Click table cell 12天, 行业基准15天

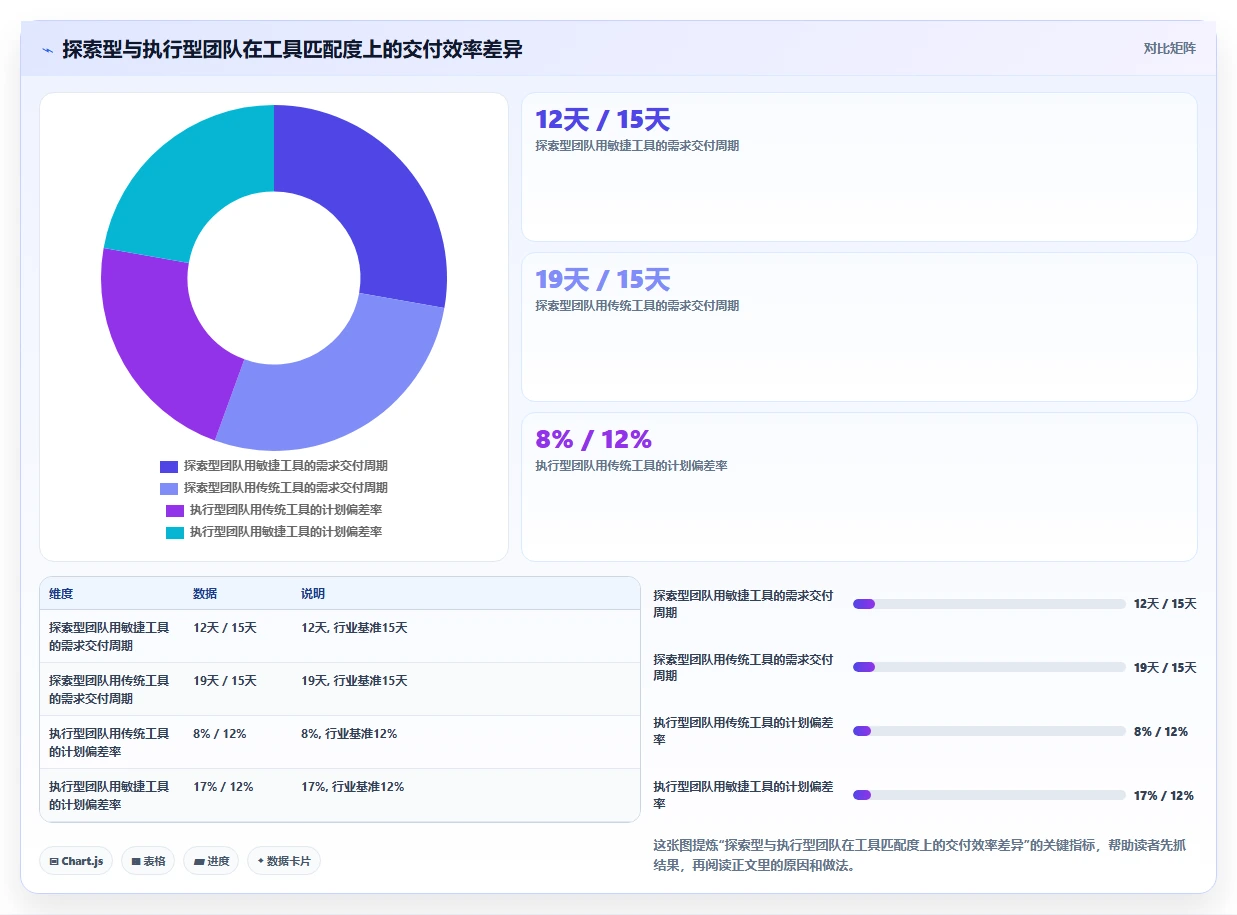coord(354,628)
